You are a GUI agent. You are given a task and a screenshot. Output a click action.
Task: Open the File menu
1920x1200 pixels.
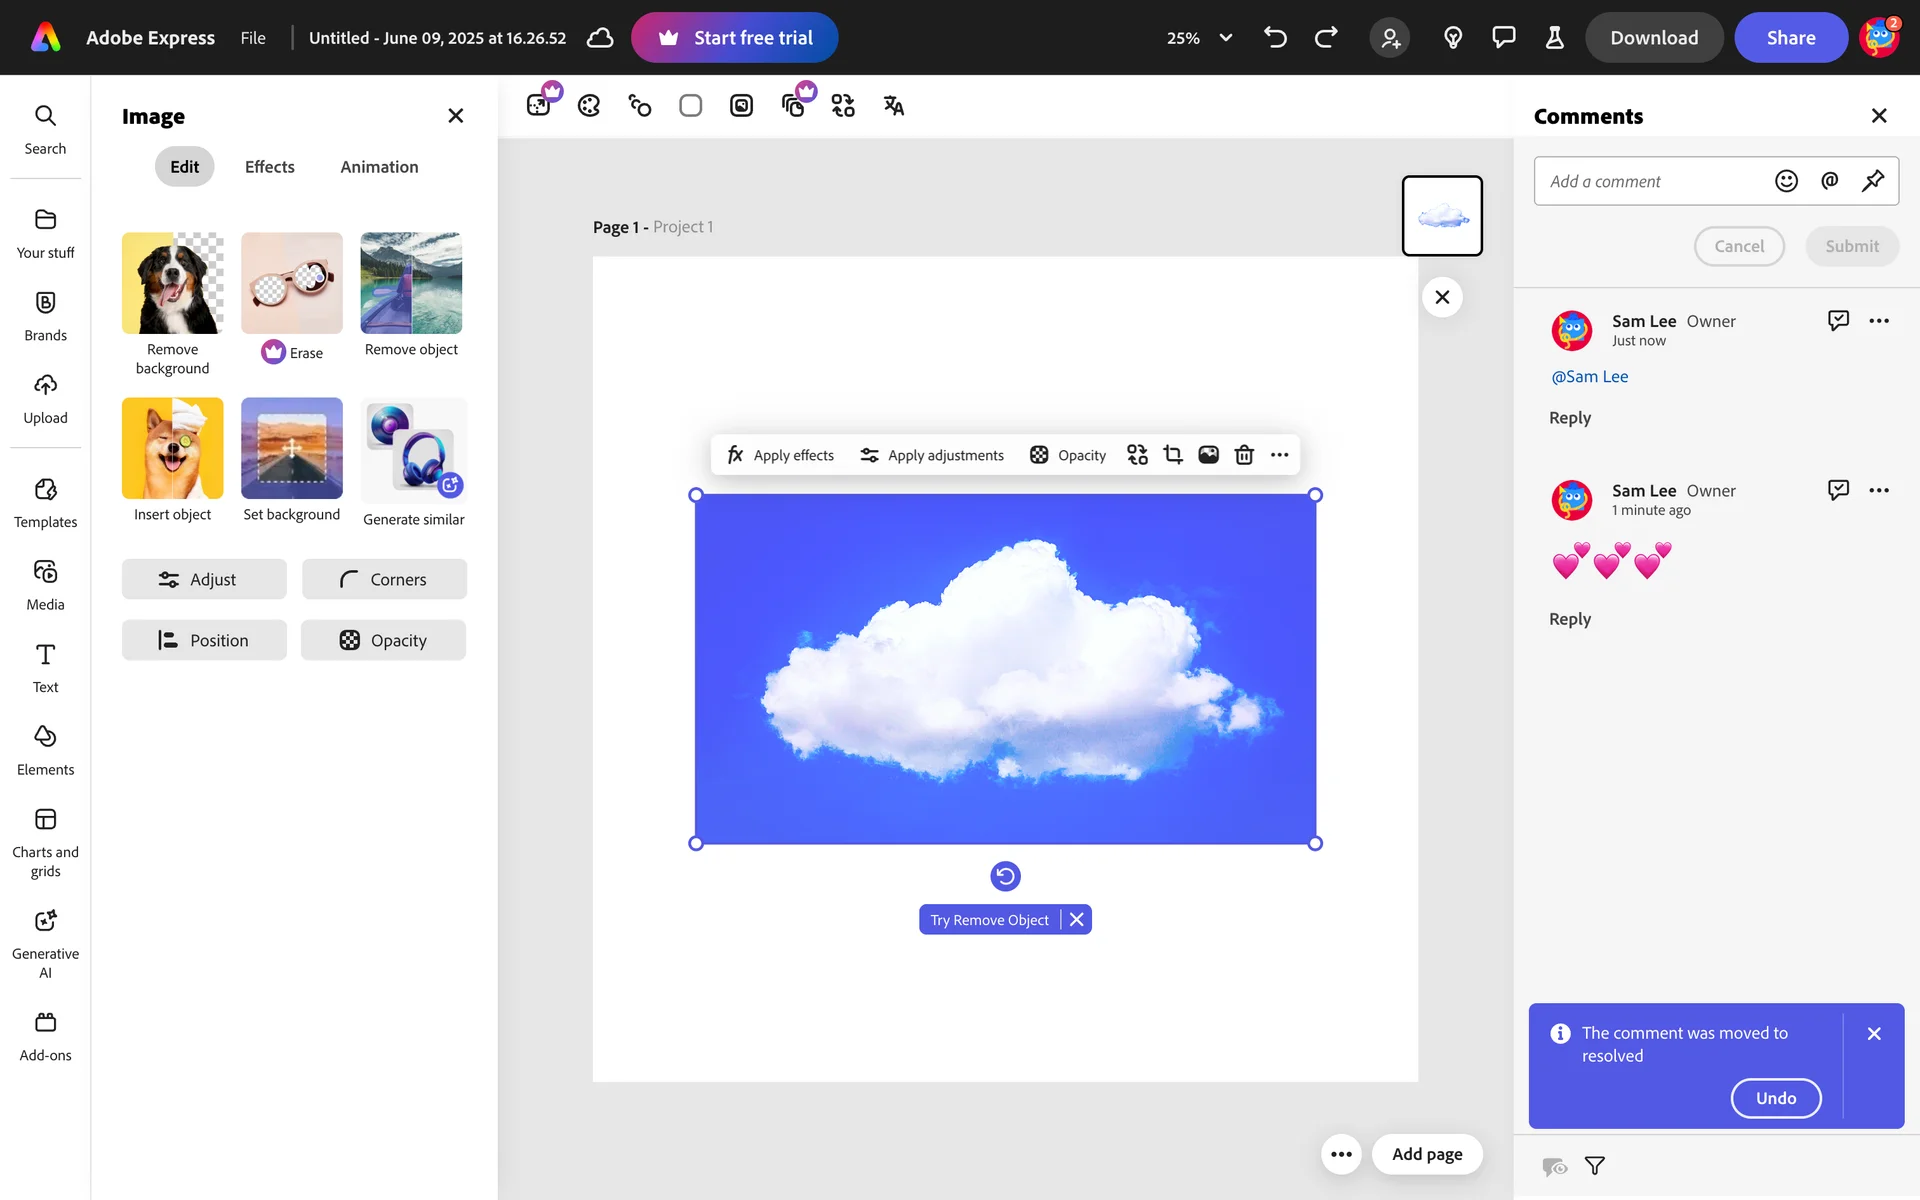pyautogui.click(x=253, y=38)
